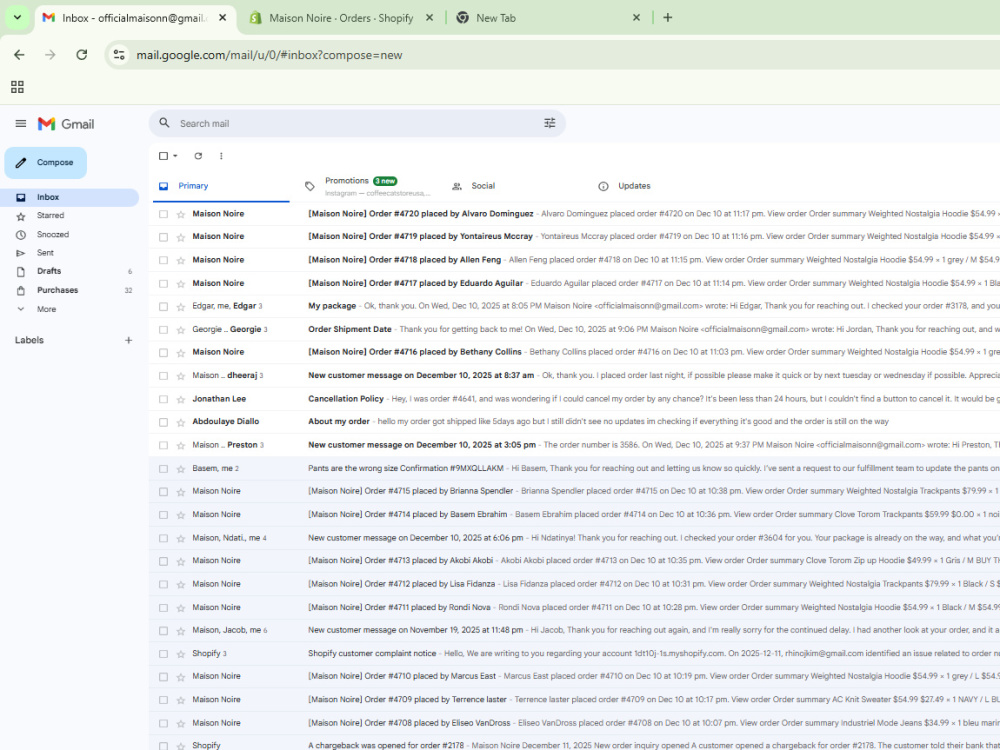Screen dimensions: 1000x750
Task: Open email 'A chargeback was opened for order #2178'
Action: pos(574,746)
